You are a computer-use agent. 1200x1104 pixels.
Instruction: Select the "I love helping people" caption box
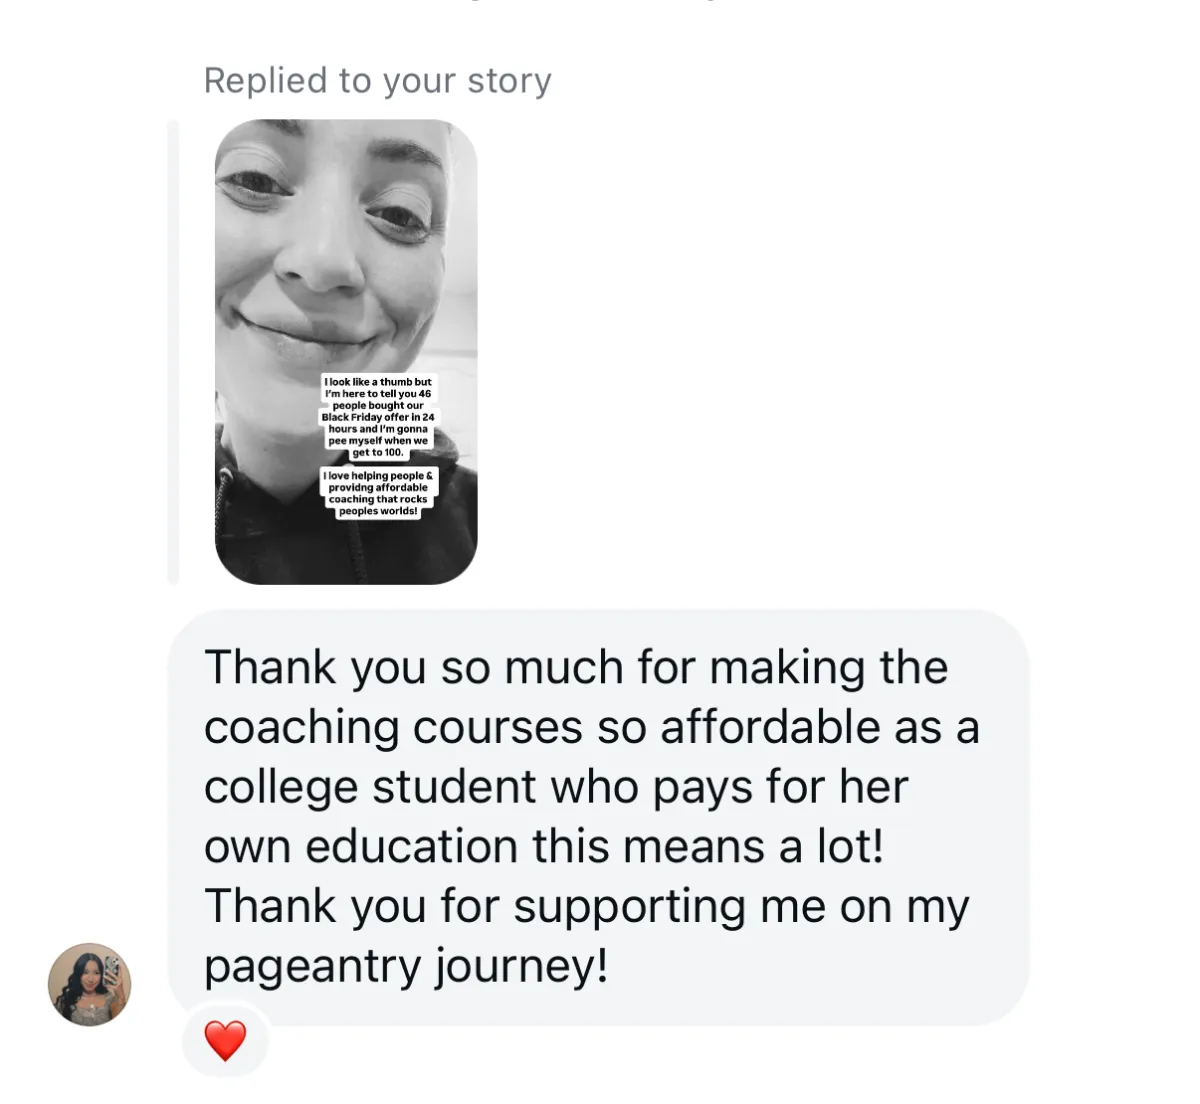click(378, 493)
